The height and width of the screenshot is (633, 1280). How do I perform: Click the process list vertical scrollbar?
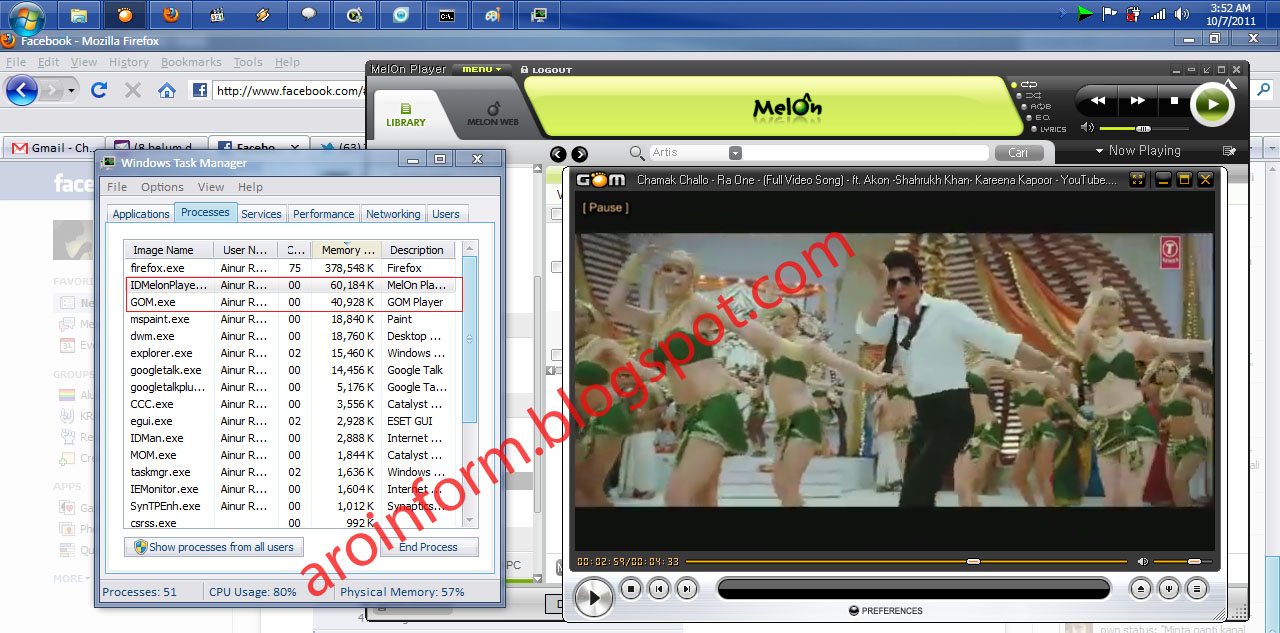[469, 340]
